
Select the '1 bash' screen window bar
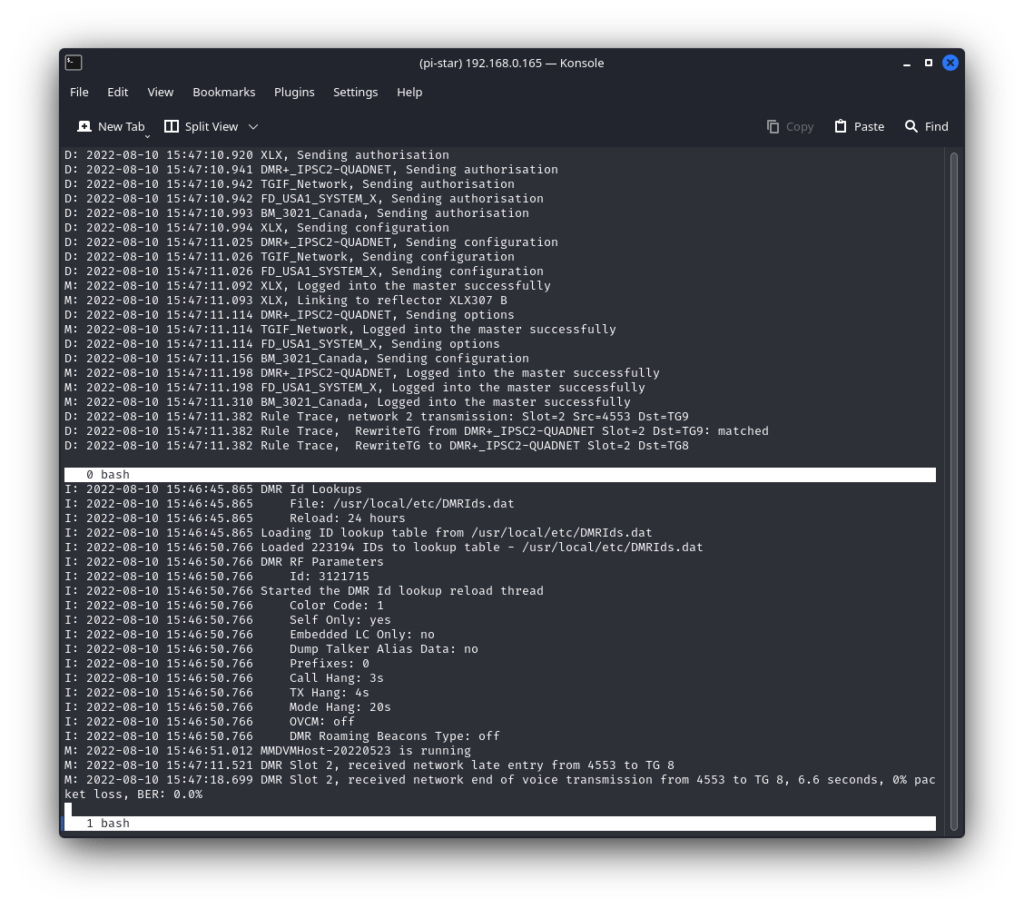[x=500, y=823]
